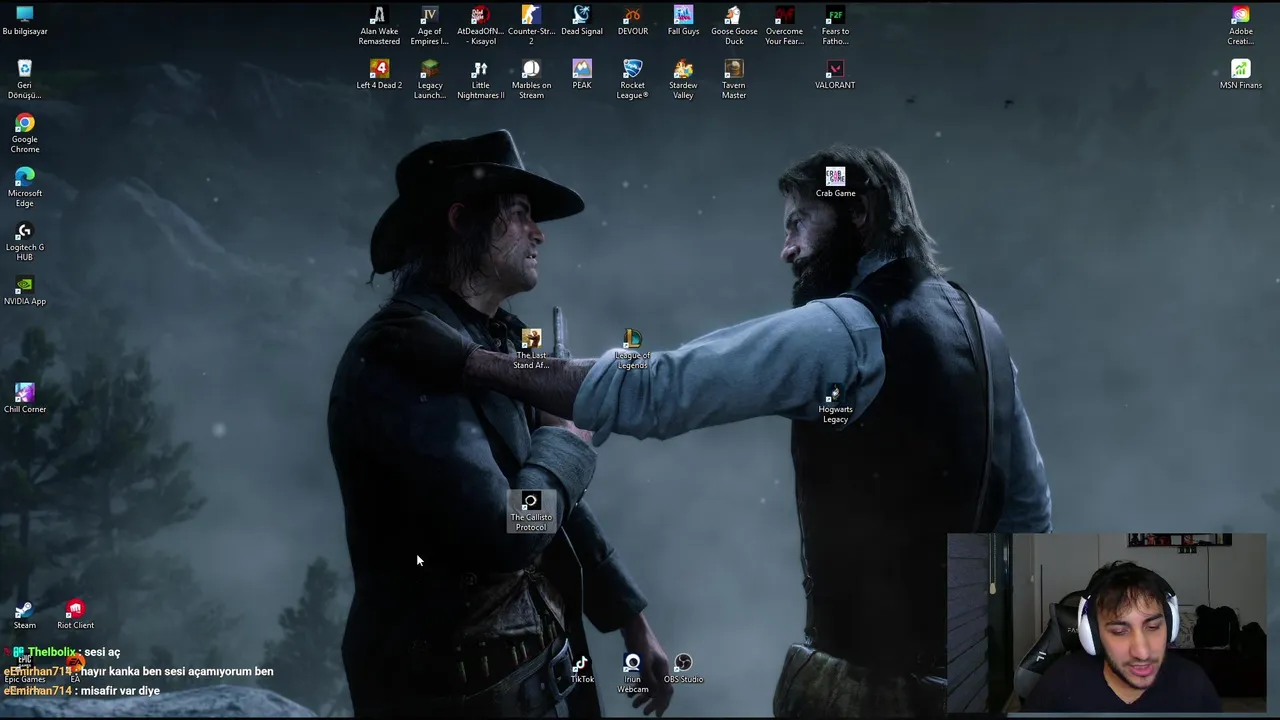This screenshot has height=720, width=1280.
Task: Click the Stardew Valley icon
Action: click(x=684, y=80)
